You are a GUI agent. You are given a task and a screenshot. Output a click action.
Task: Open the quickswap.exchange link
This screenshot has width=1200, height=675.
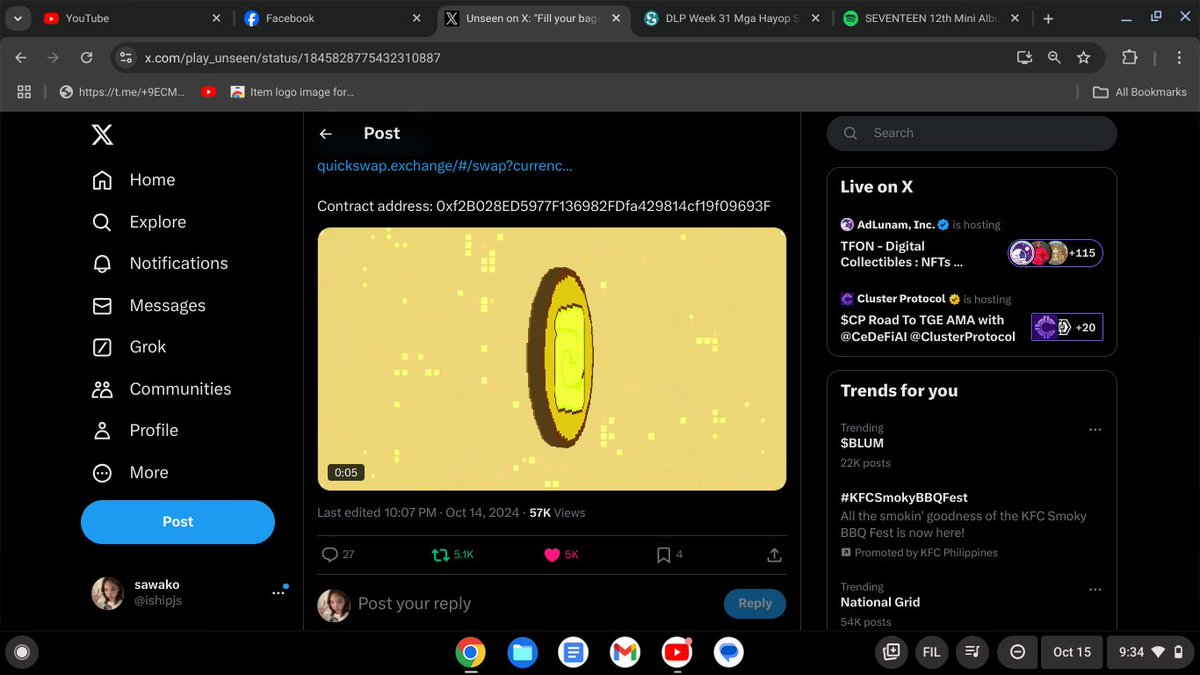pyautogui.click(x=445, y=166)
